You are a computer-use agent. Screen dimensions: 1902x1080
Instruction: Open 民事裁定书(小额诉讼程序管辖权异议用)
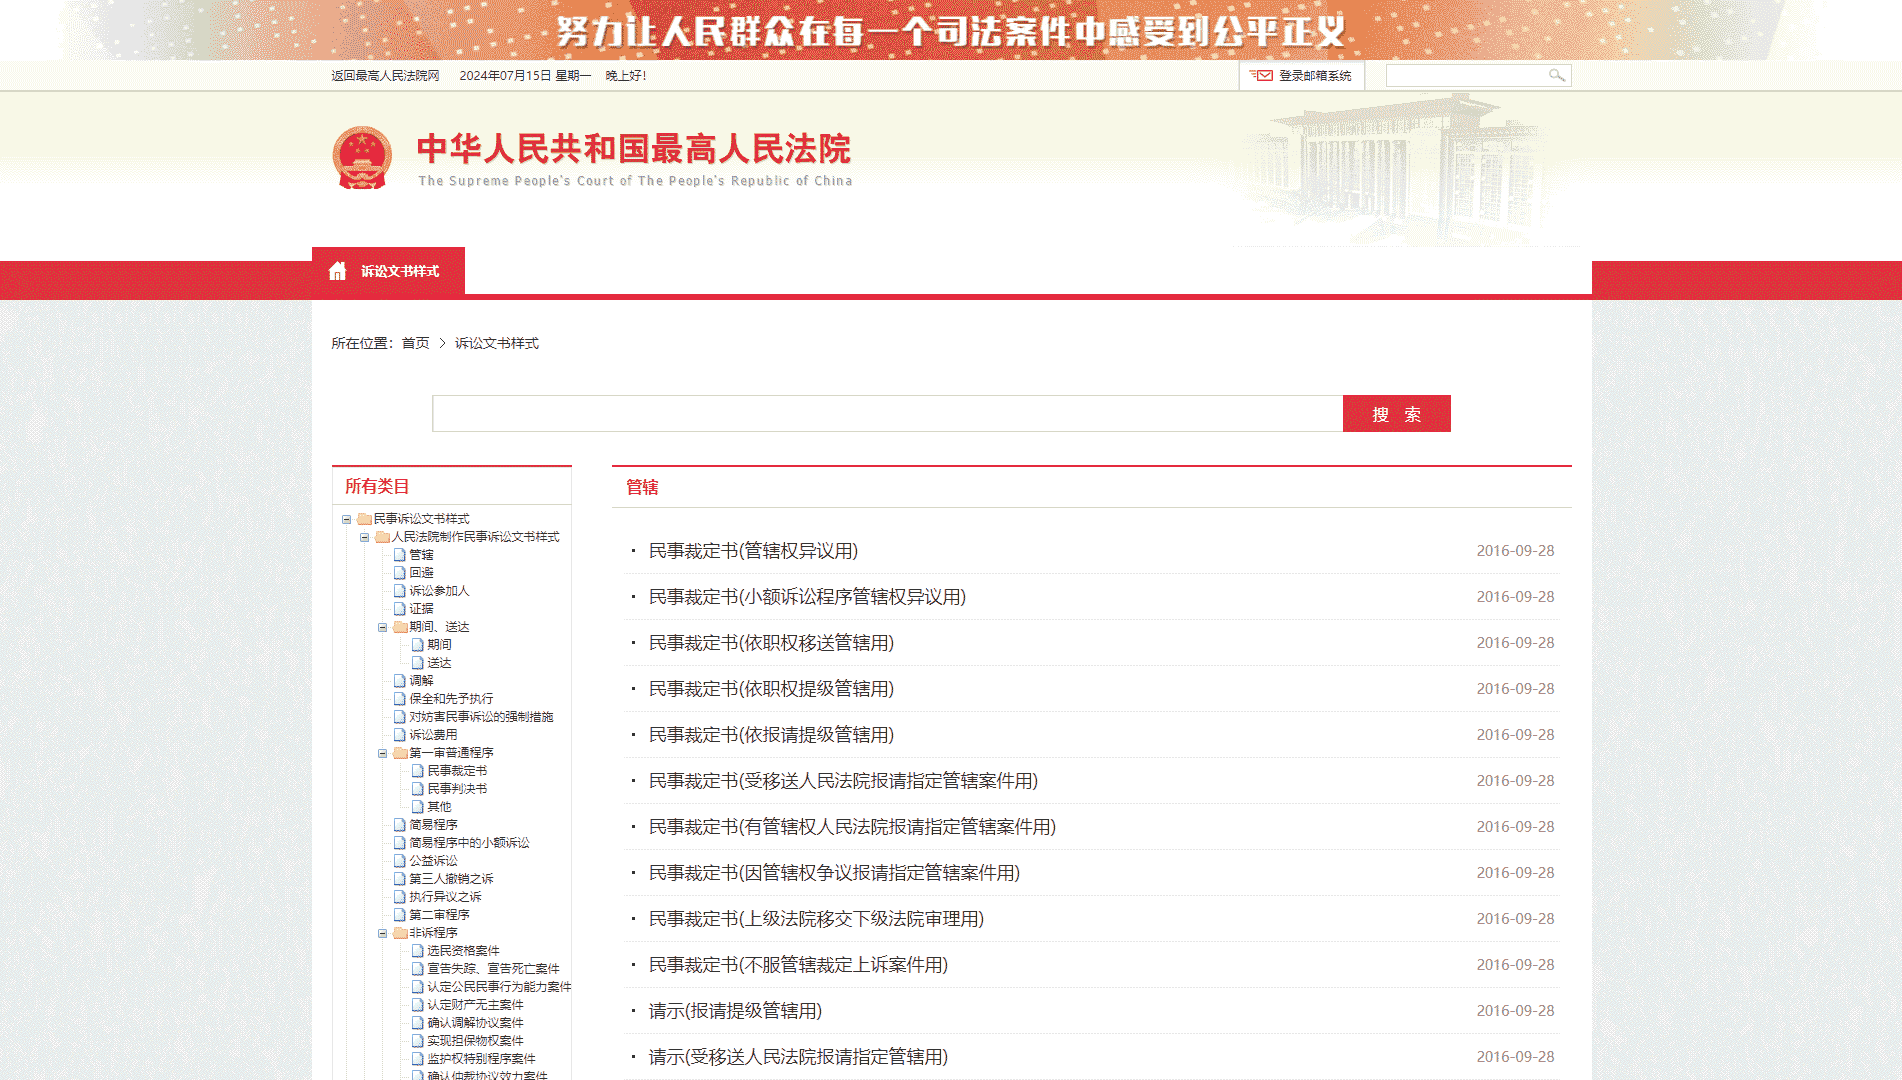pyautogui.click(x=807, y=597)
